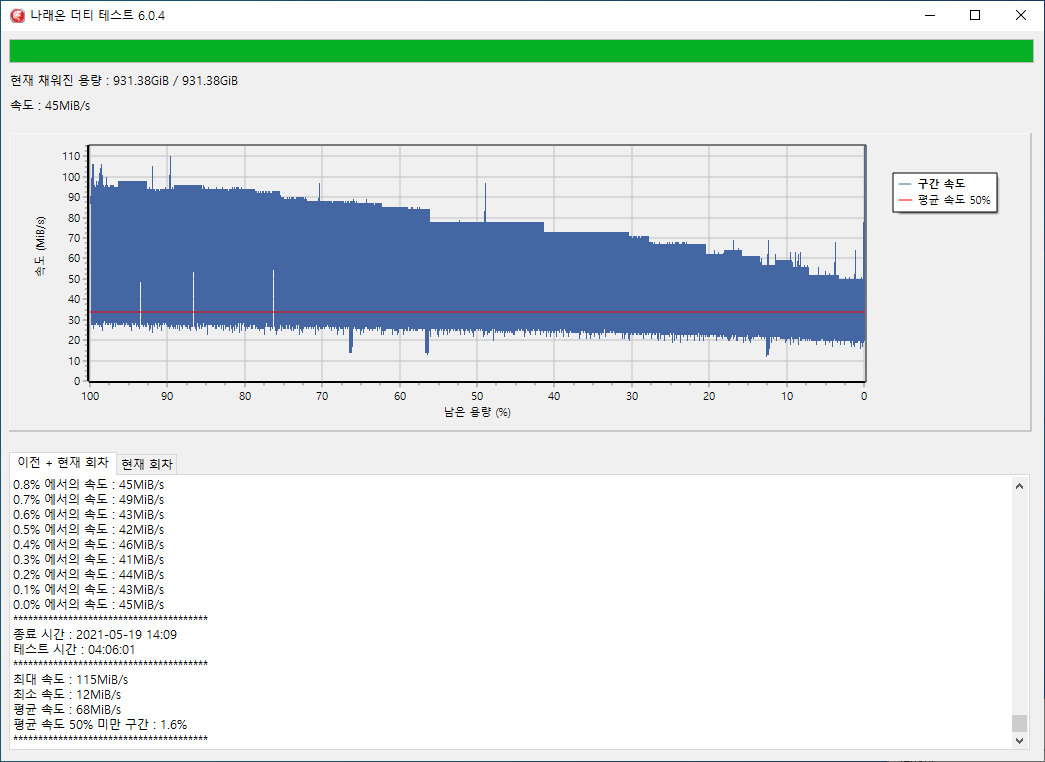Select log line 0.0% 에서의 속도 : 45MiB/s

click(89, 605)
